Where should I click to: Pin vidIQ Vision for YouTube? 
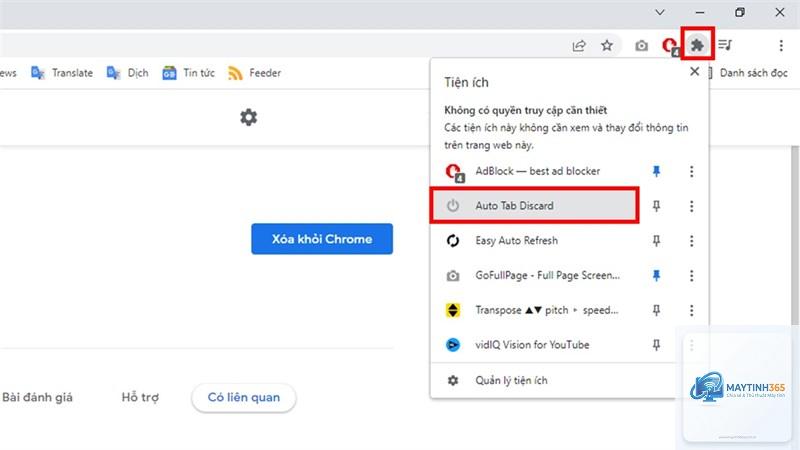pos(656,345)
